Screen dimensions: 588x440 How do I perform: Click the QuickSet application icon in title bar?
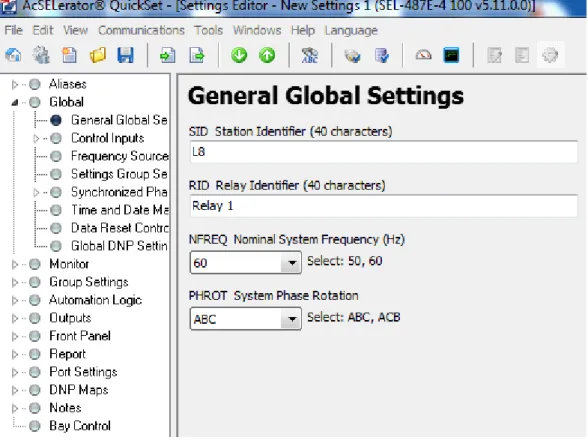[x=8, y=7]
